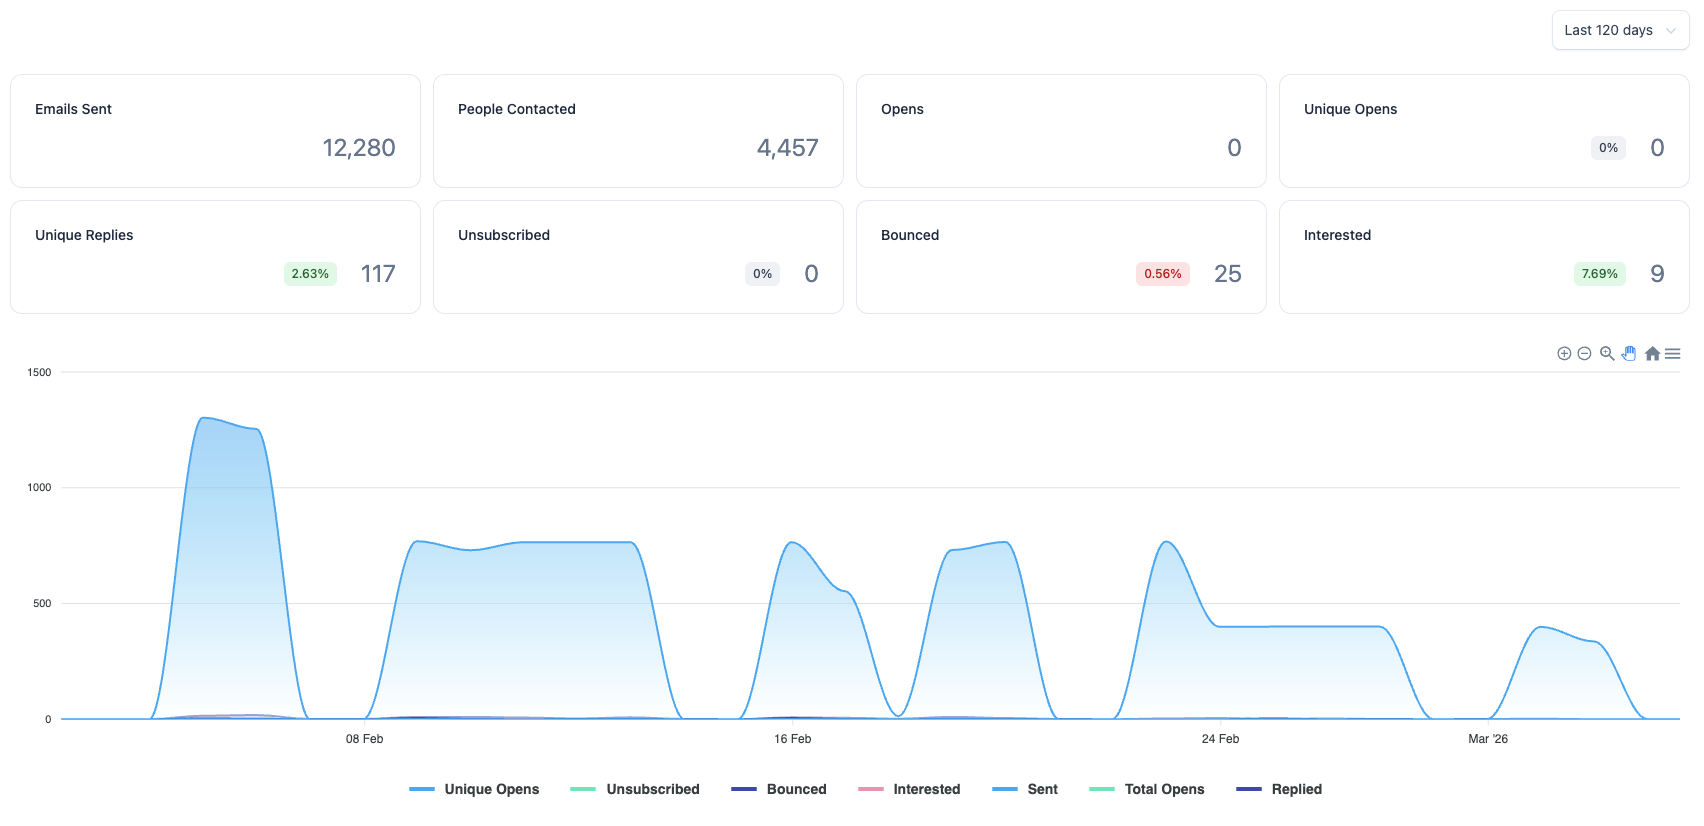Toggle Sent series in legend

pyautogui.click(x=1025, y=789)
